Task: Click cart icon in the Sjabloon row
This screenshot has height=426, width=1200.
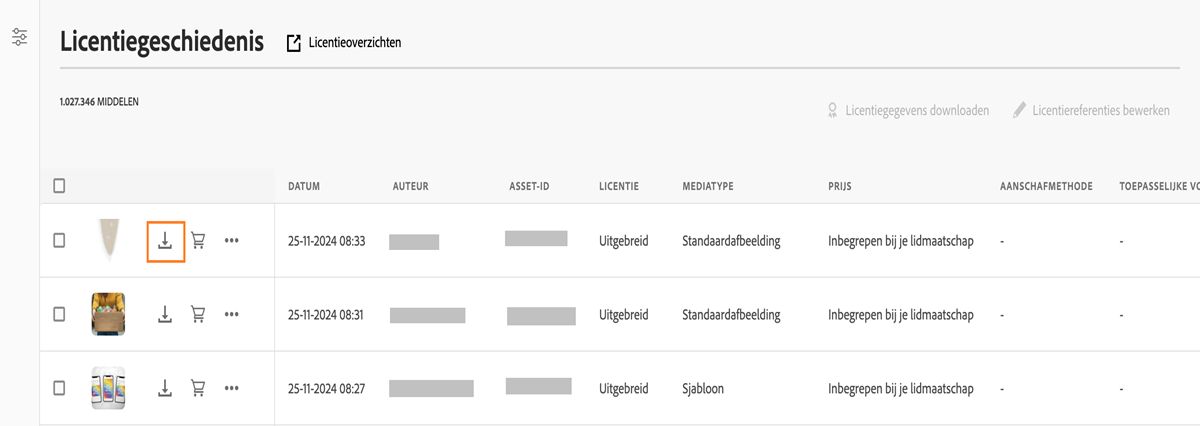Action: tap(198, 388)
